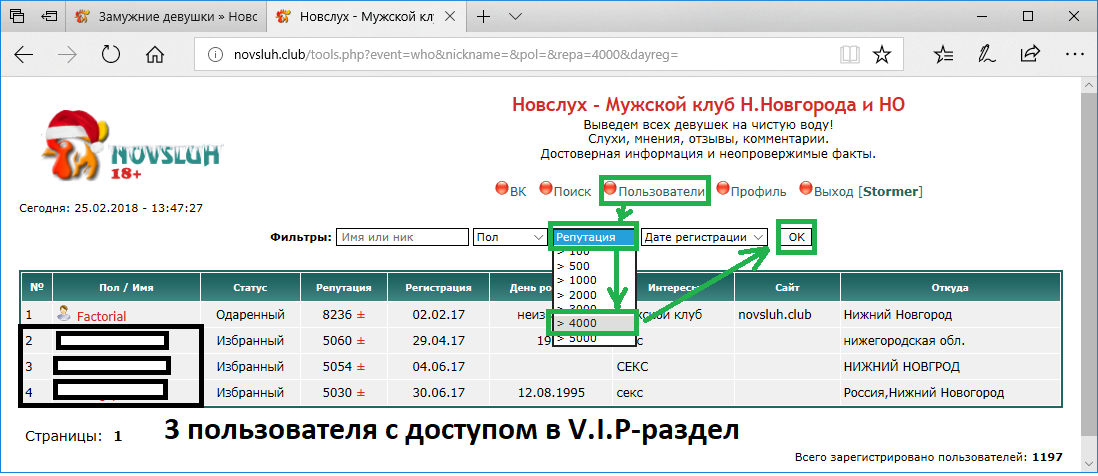
Task: Click the Share page icon
Action: click(x=1029, y=54)
